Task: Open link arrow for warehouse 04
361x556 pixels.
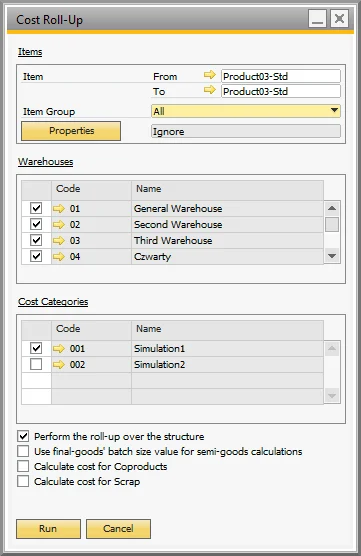Action: [59, 256]
